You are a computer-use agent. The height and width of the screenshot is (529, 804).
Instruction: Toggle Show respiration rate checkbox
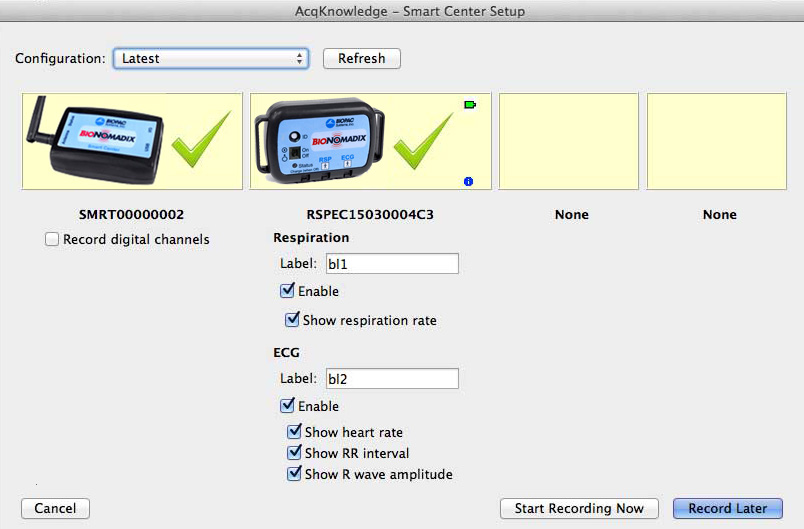292,321
